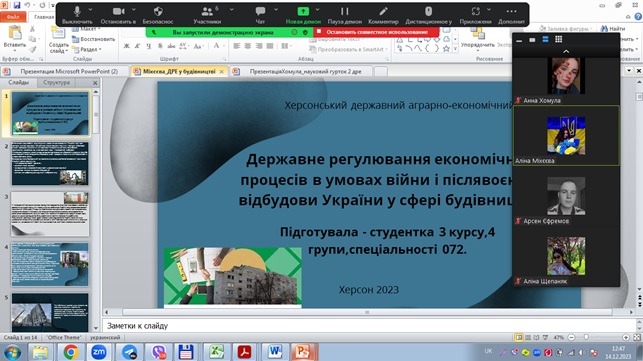
Task: Collapse video panel using up chevron
Action: click(x=566, y=52)
